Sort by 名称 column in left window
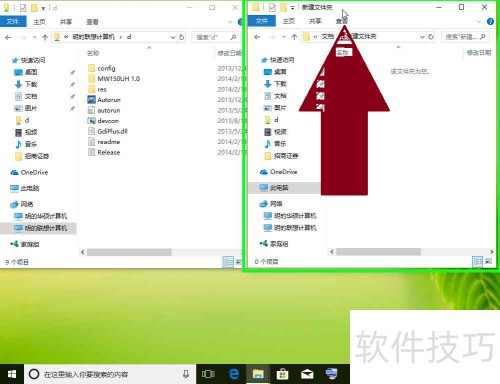The height and width of the screenshot is (384, 500). pyautogui.click(x=93, y=53)
